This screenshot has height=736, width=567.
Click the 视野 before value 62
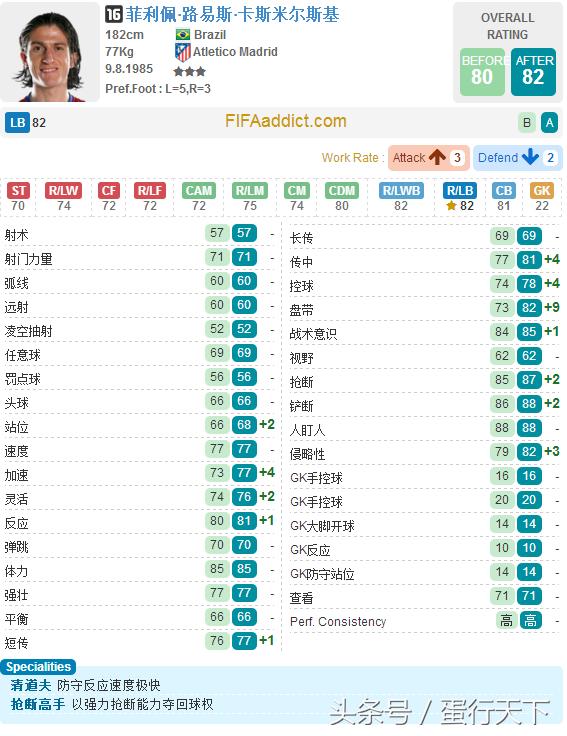pyautogui.click(x=502, y=355)
